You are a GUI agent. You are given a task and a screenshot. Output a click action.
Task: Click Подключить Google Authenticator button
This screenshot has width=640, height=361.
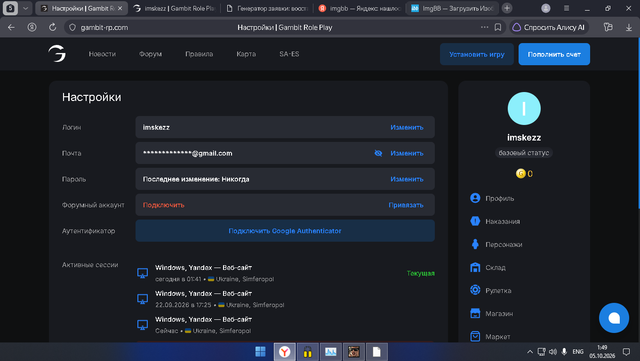[285, 231]
